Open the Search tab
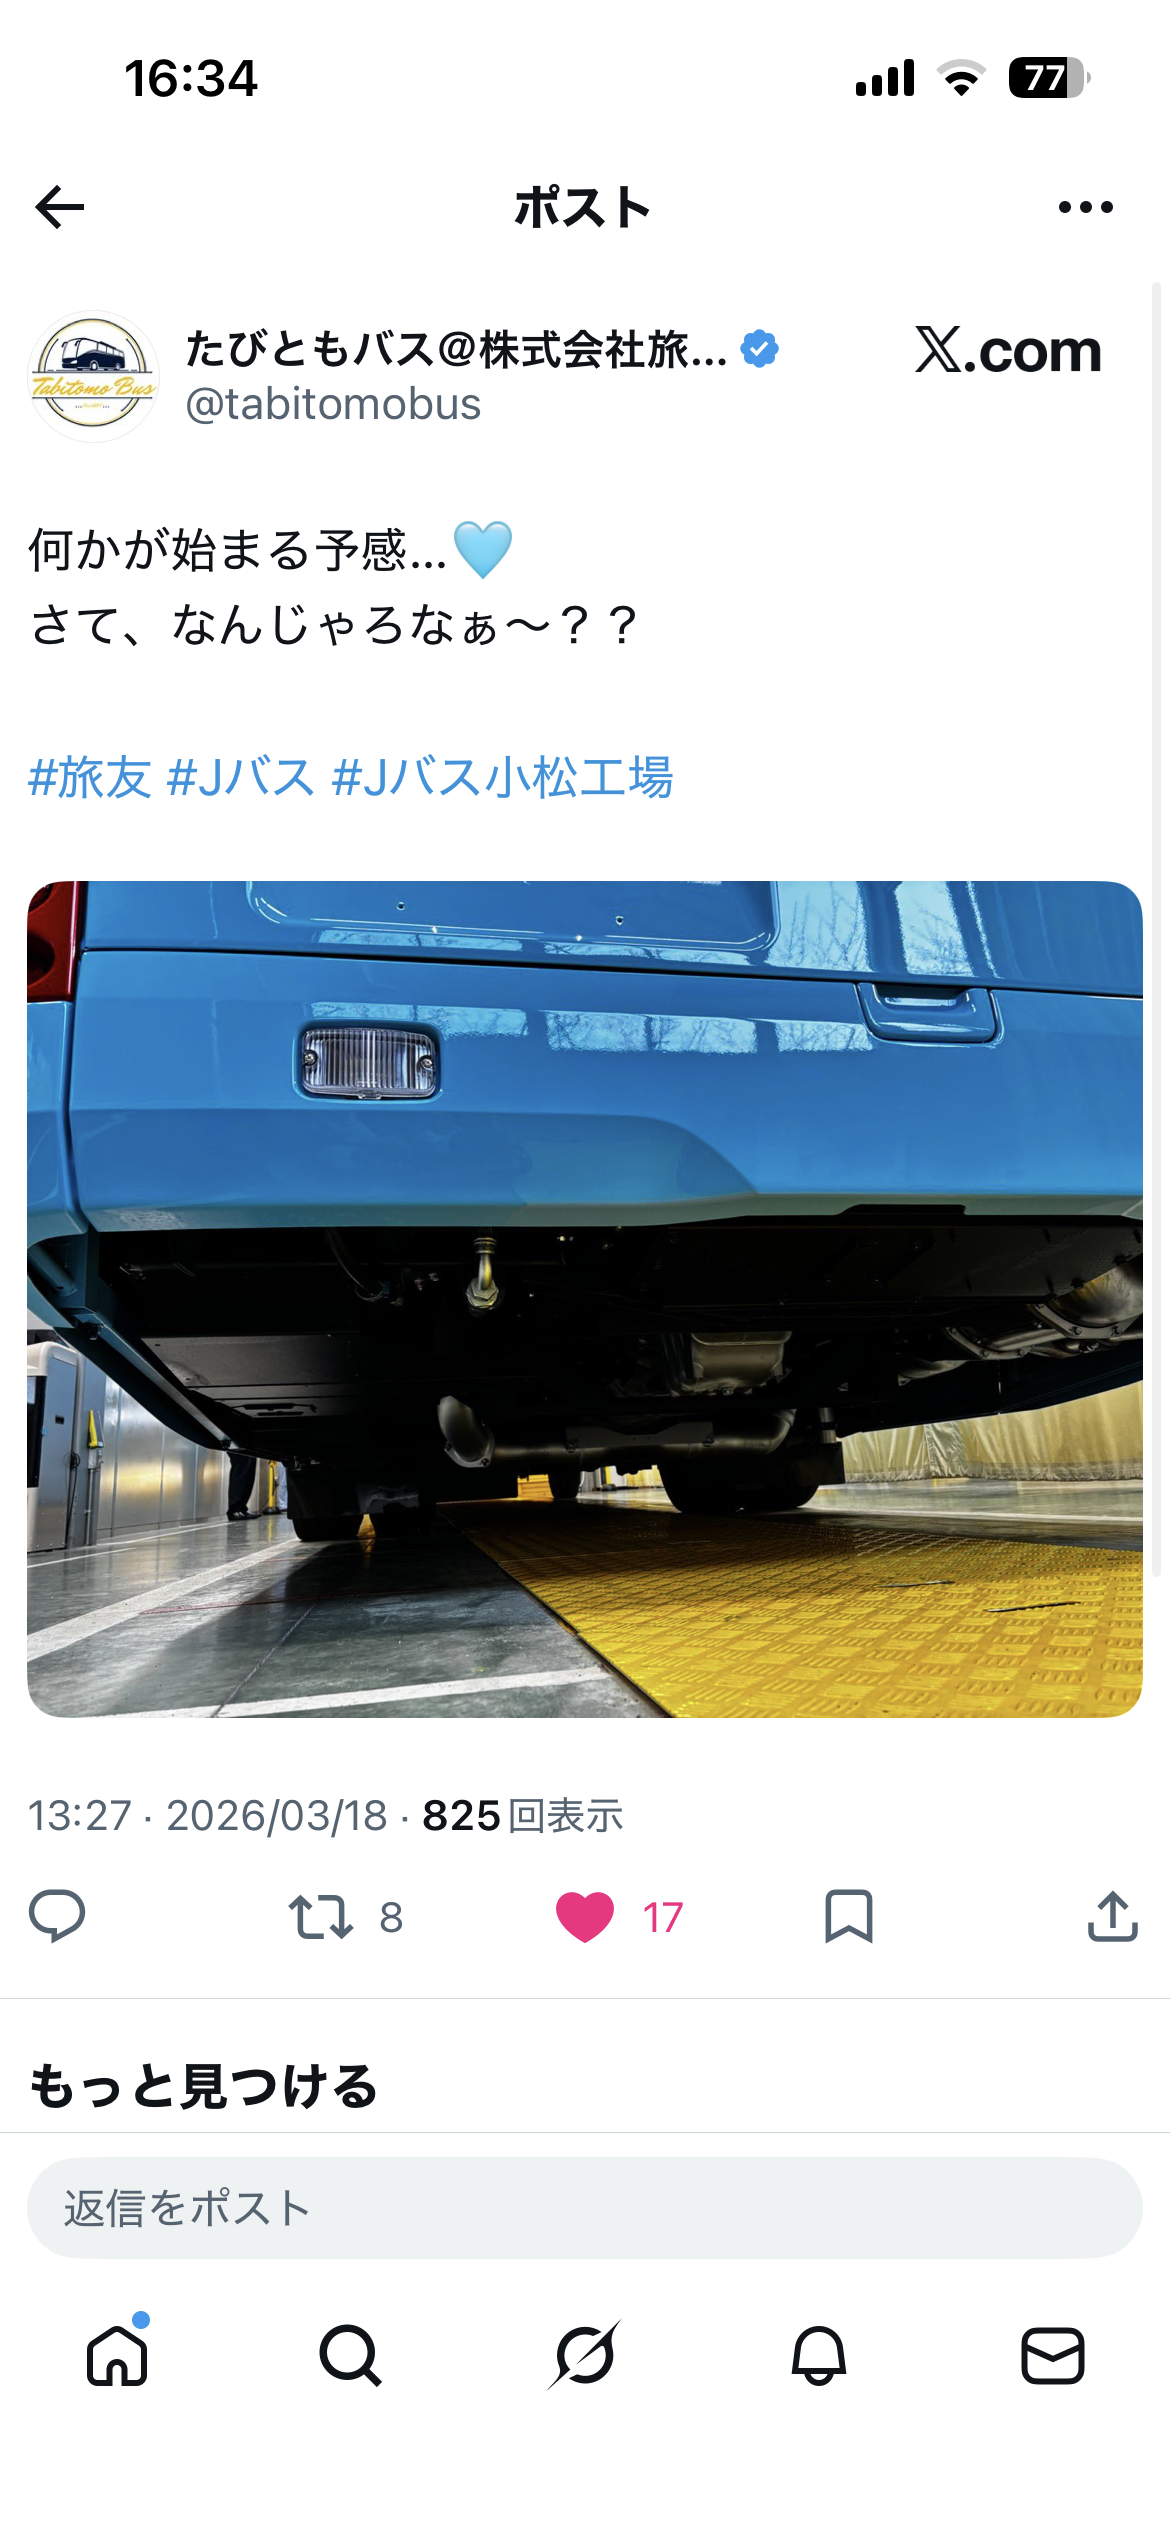 (350, 2355)
